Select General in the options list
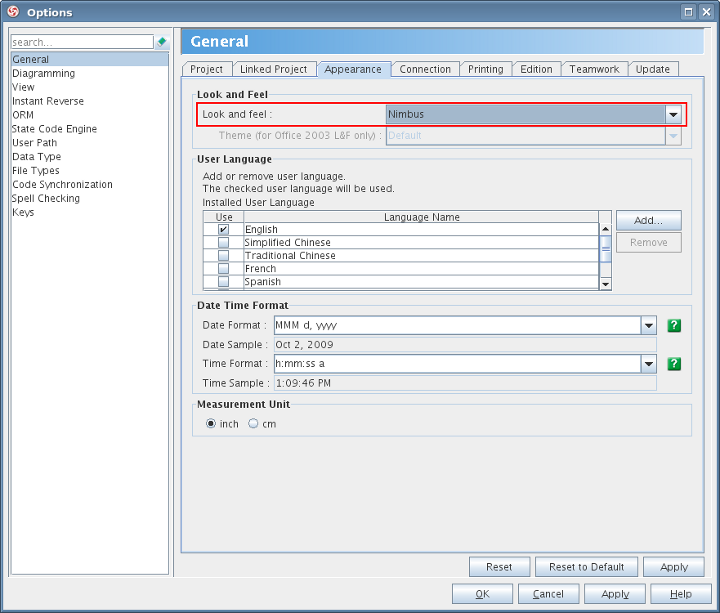 tap(90, 59)
